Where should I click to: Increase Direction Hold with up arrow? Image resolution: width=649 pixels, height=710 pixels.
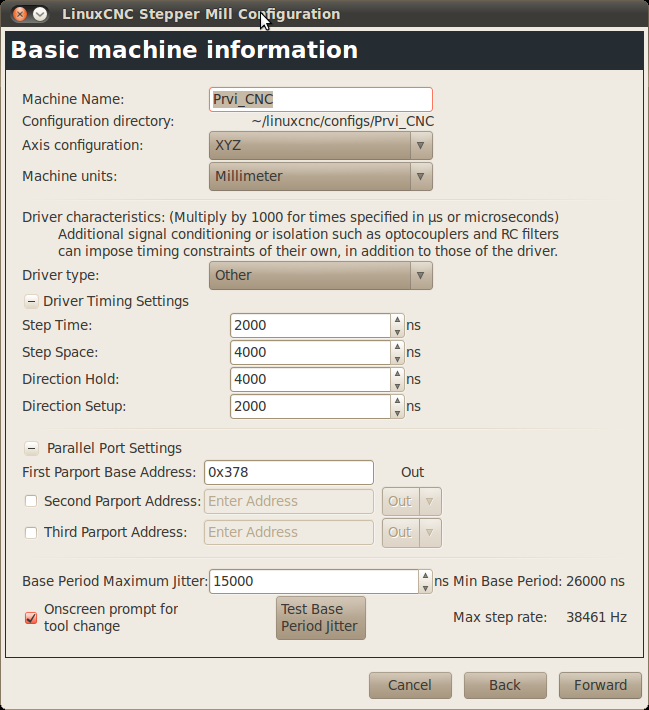[x=397, y=374]
